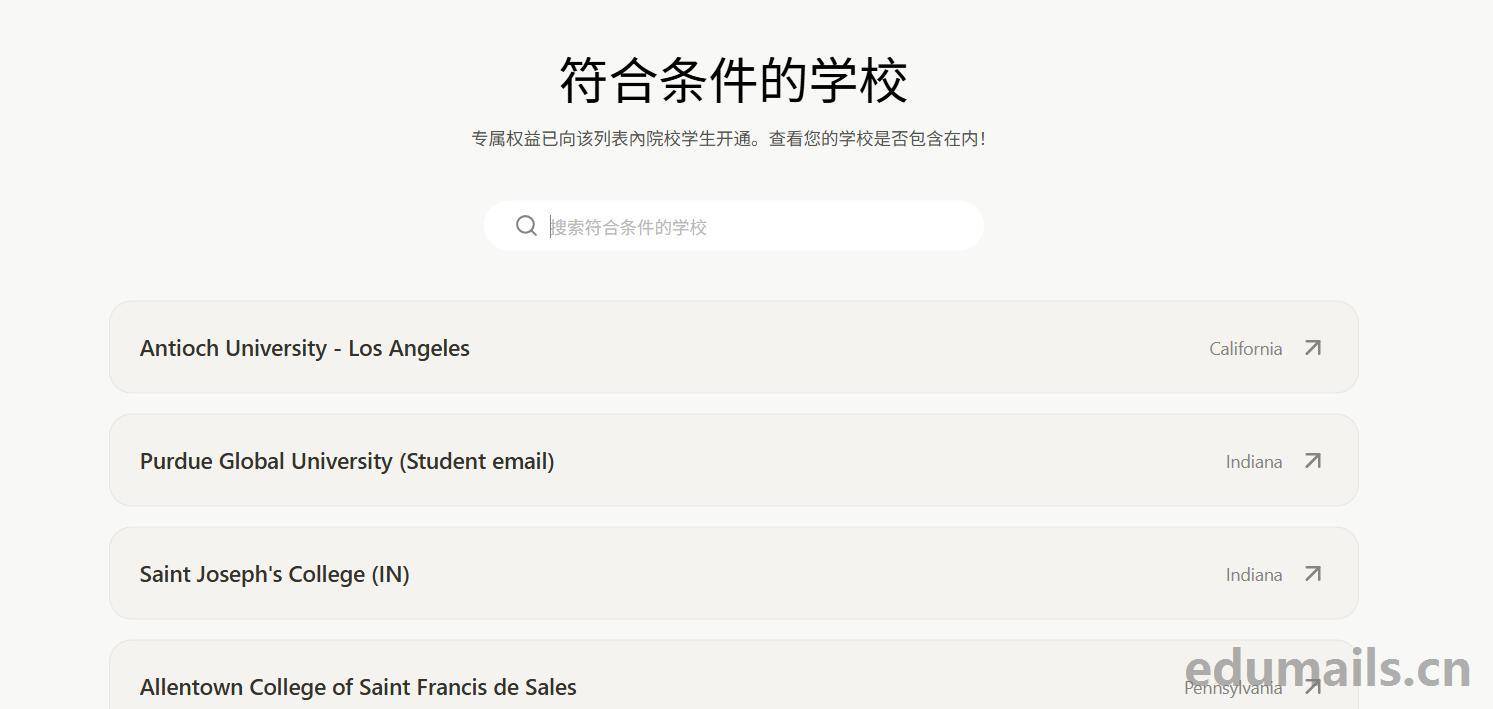Image resolution: width=1493 pixels, height=709 pixels.
Task: Focus the 搜索符合条件的学校 search field
Action: pyautogui.click(x=734, y=226)
